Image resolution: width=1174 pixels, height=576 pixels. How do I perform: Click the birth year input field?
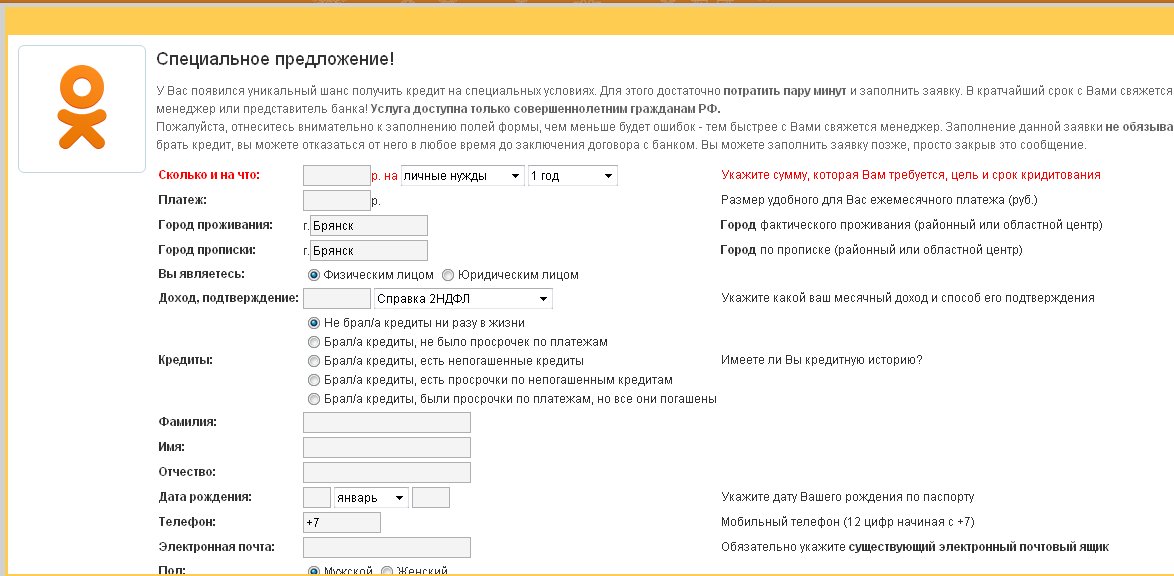coord(431,497)
